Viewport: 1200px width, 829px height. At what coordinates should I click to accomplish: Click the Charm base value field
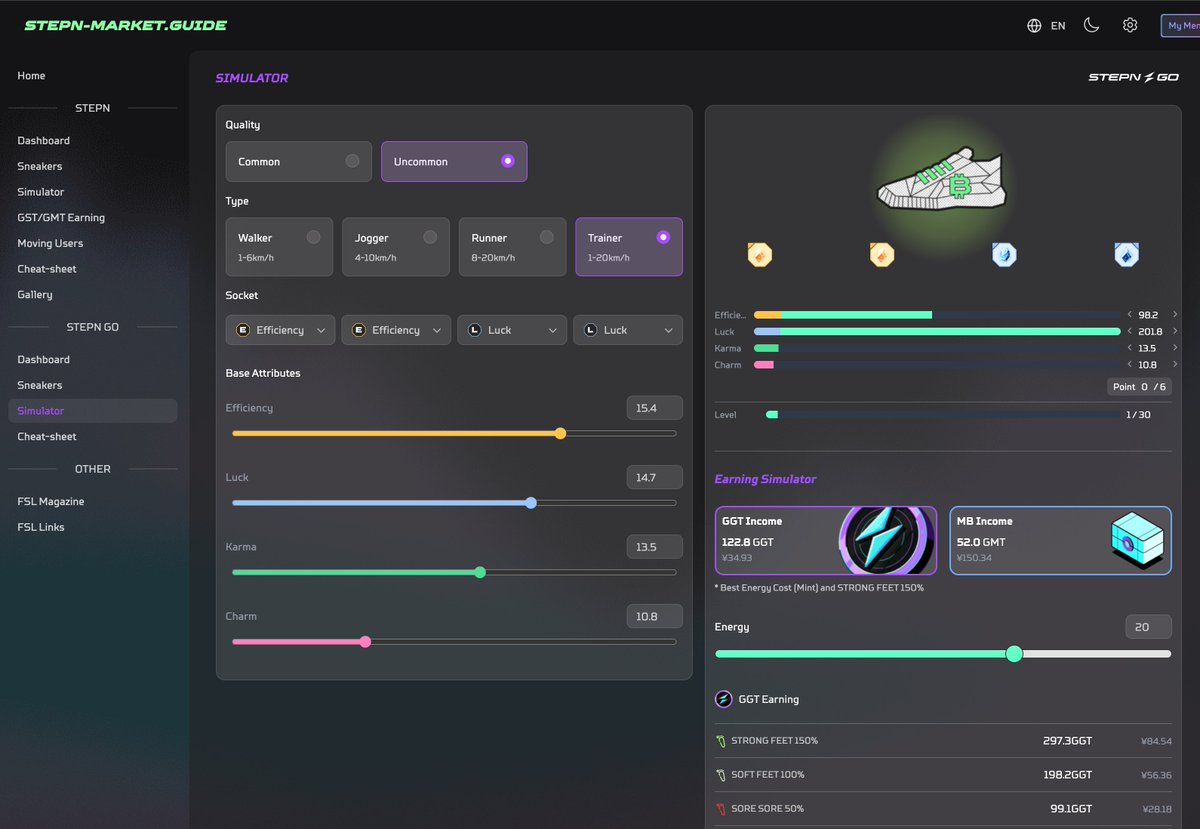coord(655,616)
